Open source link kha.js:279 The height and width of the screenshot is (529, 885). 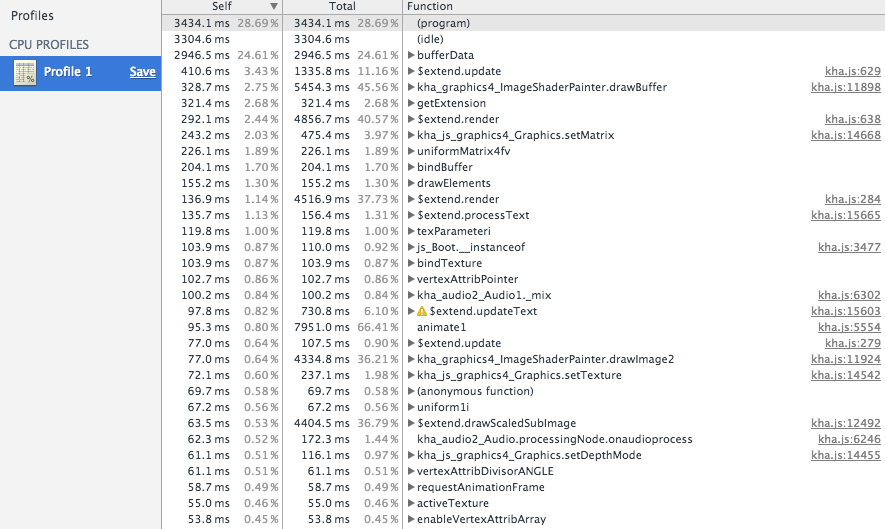(852, 343)
